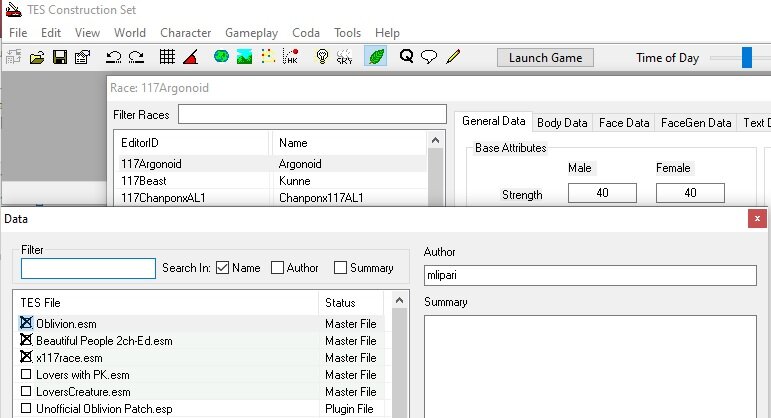Click the Filter Races input field
The image size is (771, 418).
click(312, 114)
